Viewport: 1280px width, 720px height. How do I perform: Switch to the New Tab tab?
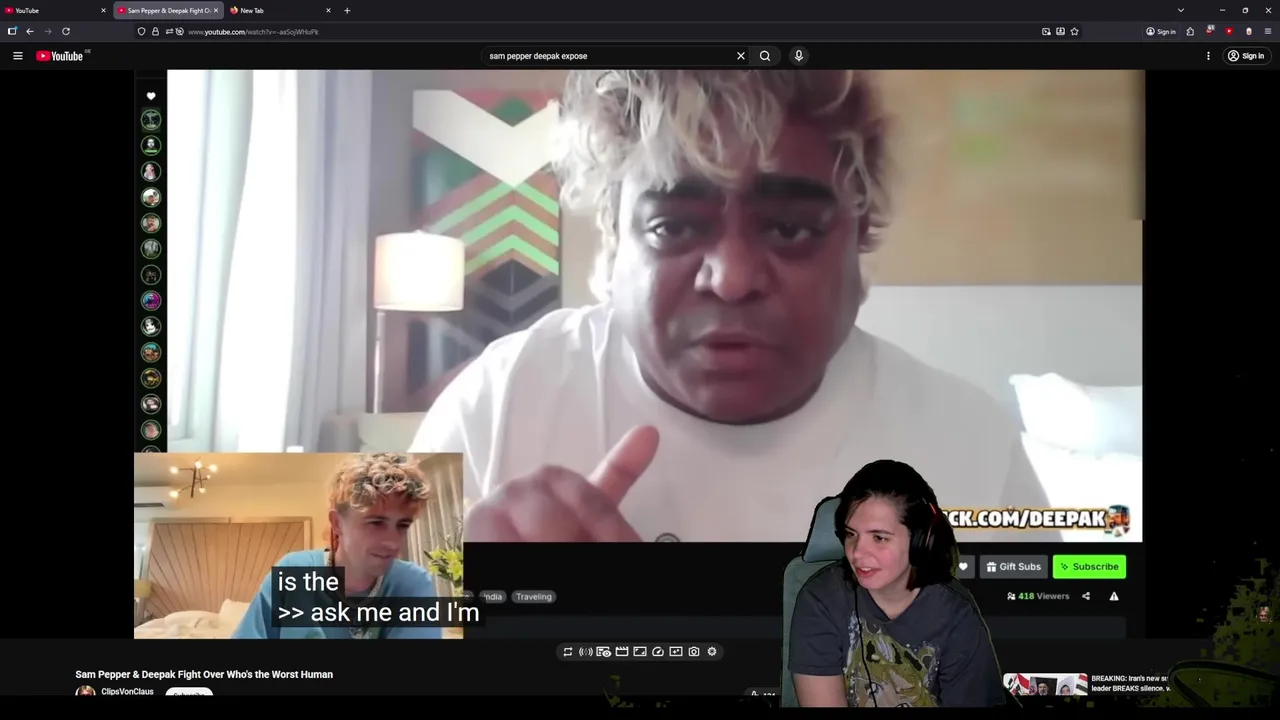click(x=280, y=10)
